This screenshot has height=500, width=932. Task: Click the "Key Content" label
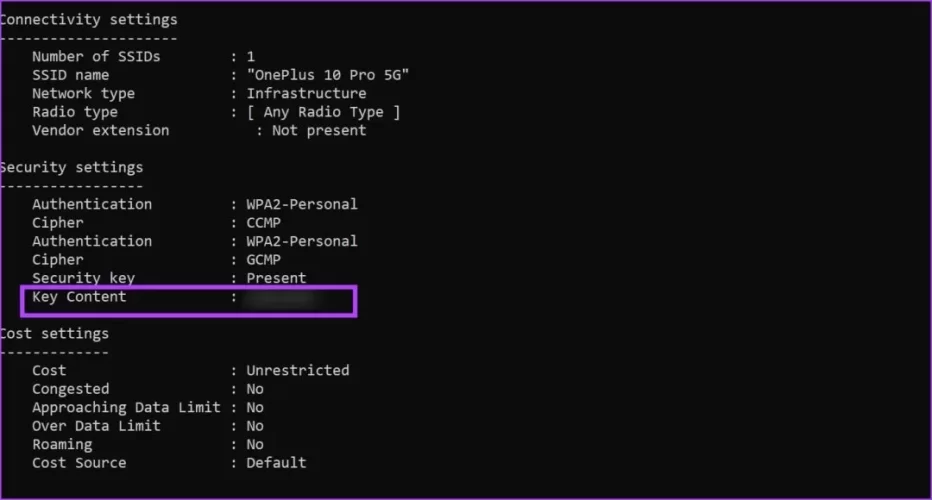79,297
